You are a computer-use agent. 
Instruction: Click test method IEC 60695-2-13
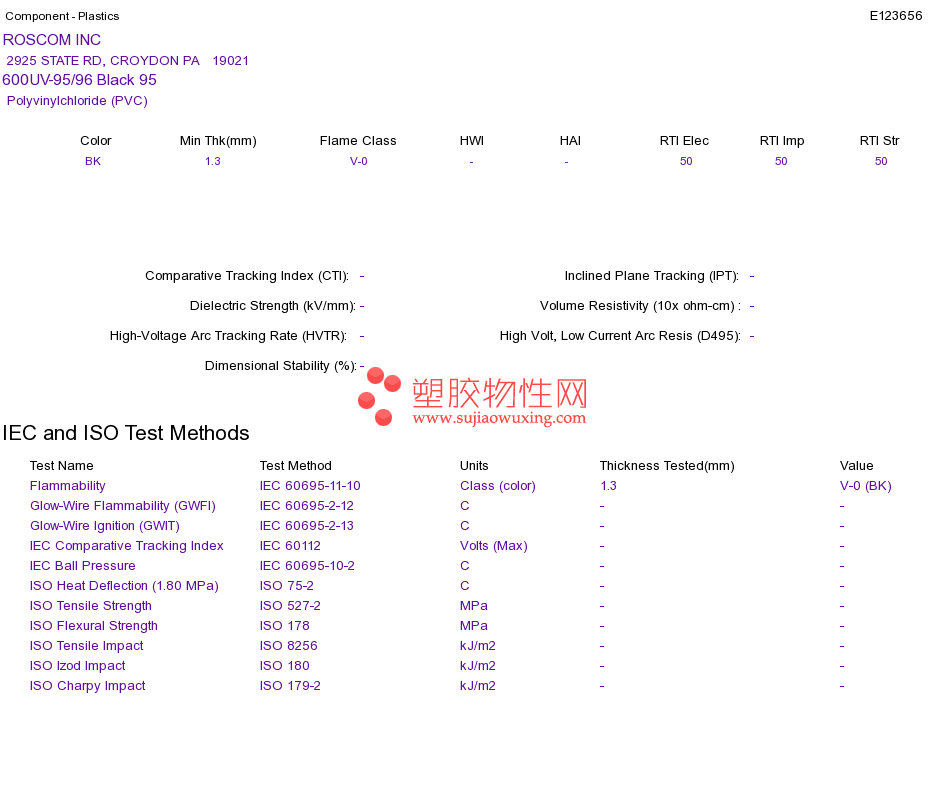coord(307,525)
